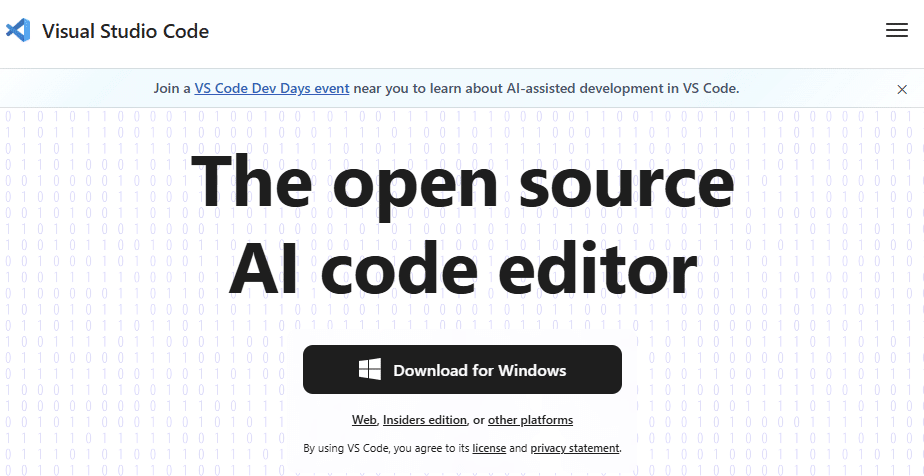924x476 pixels.
Task: Follow the other platforms link
Action: (530, 420)
